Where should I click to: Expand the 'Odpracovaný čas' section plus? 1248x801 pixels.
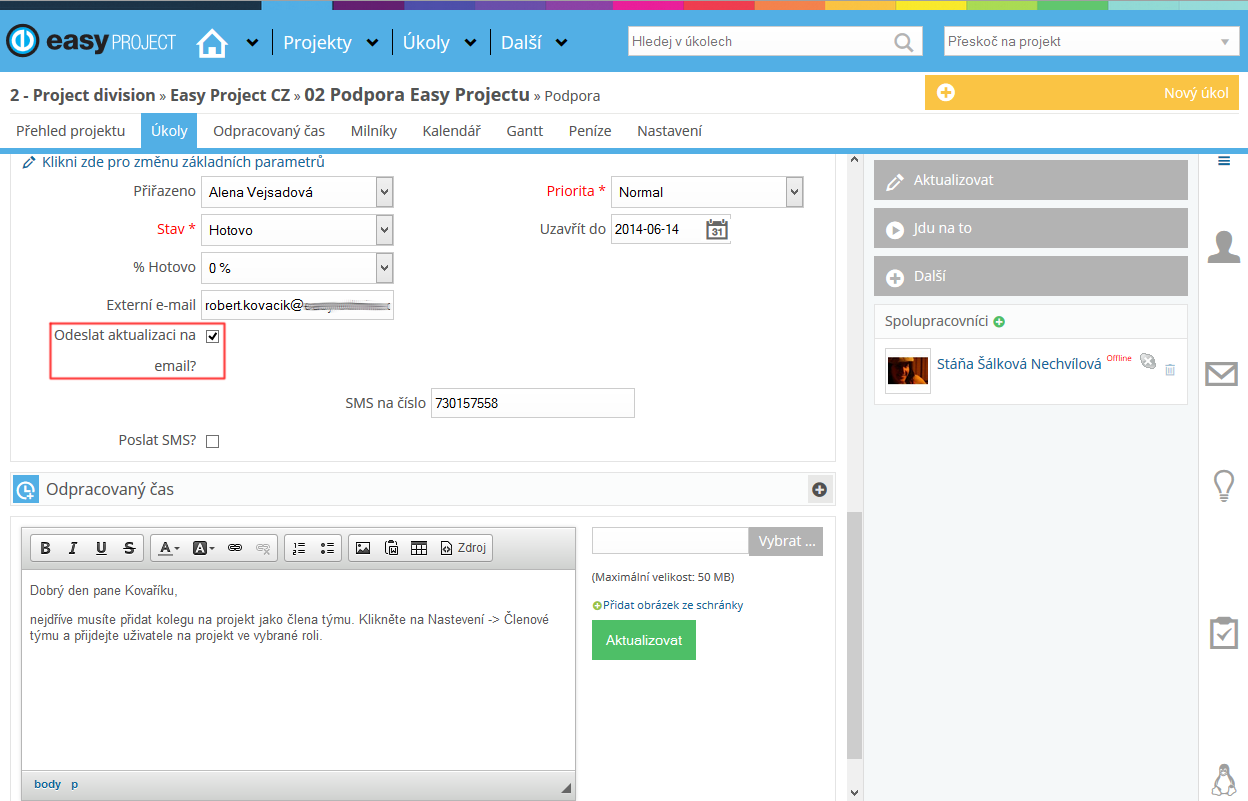pyautogui.click(x=820, y=490)
